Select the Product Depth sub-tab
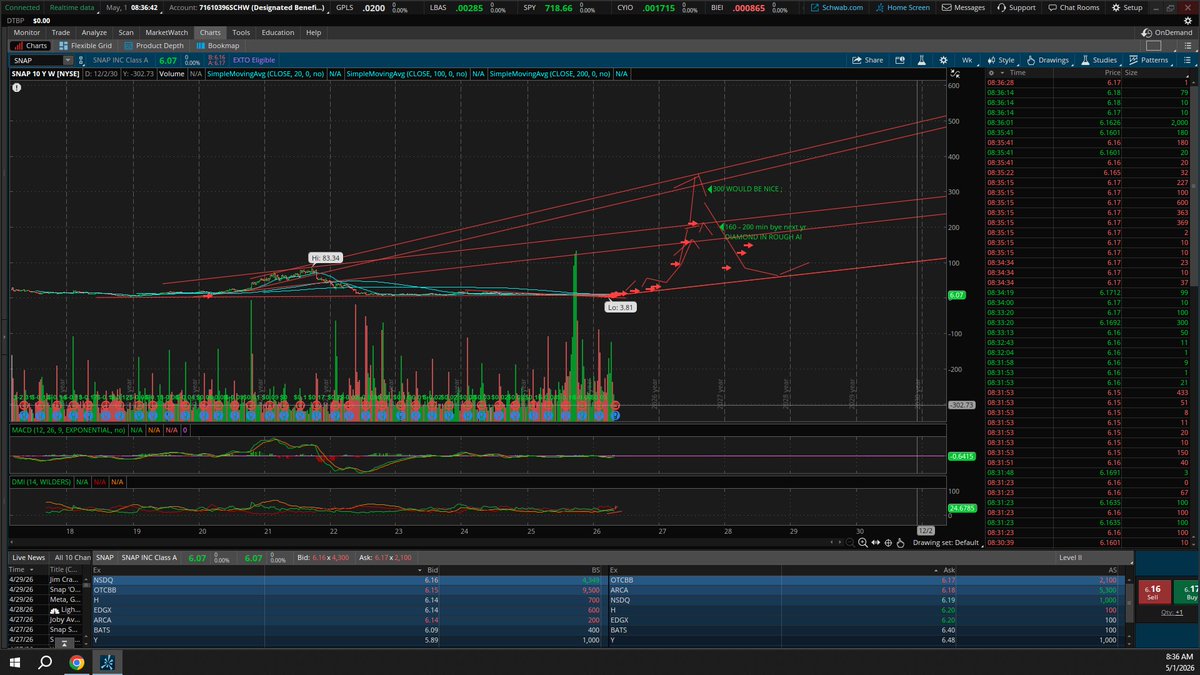Viewport: 1200px width, 675px height. [x=154, y=46]
